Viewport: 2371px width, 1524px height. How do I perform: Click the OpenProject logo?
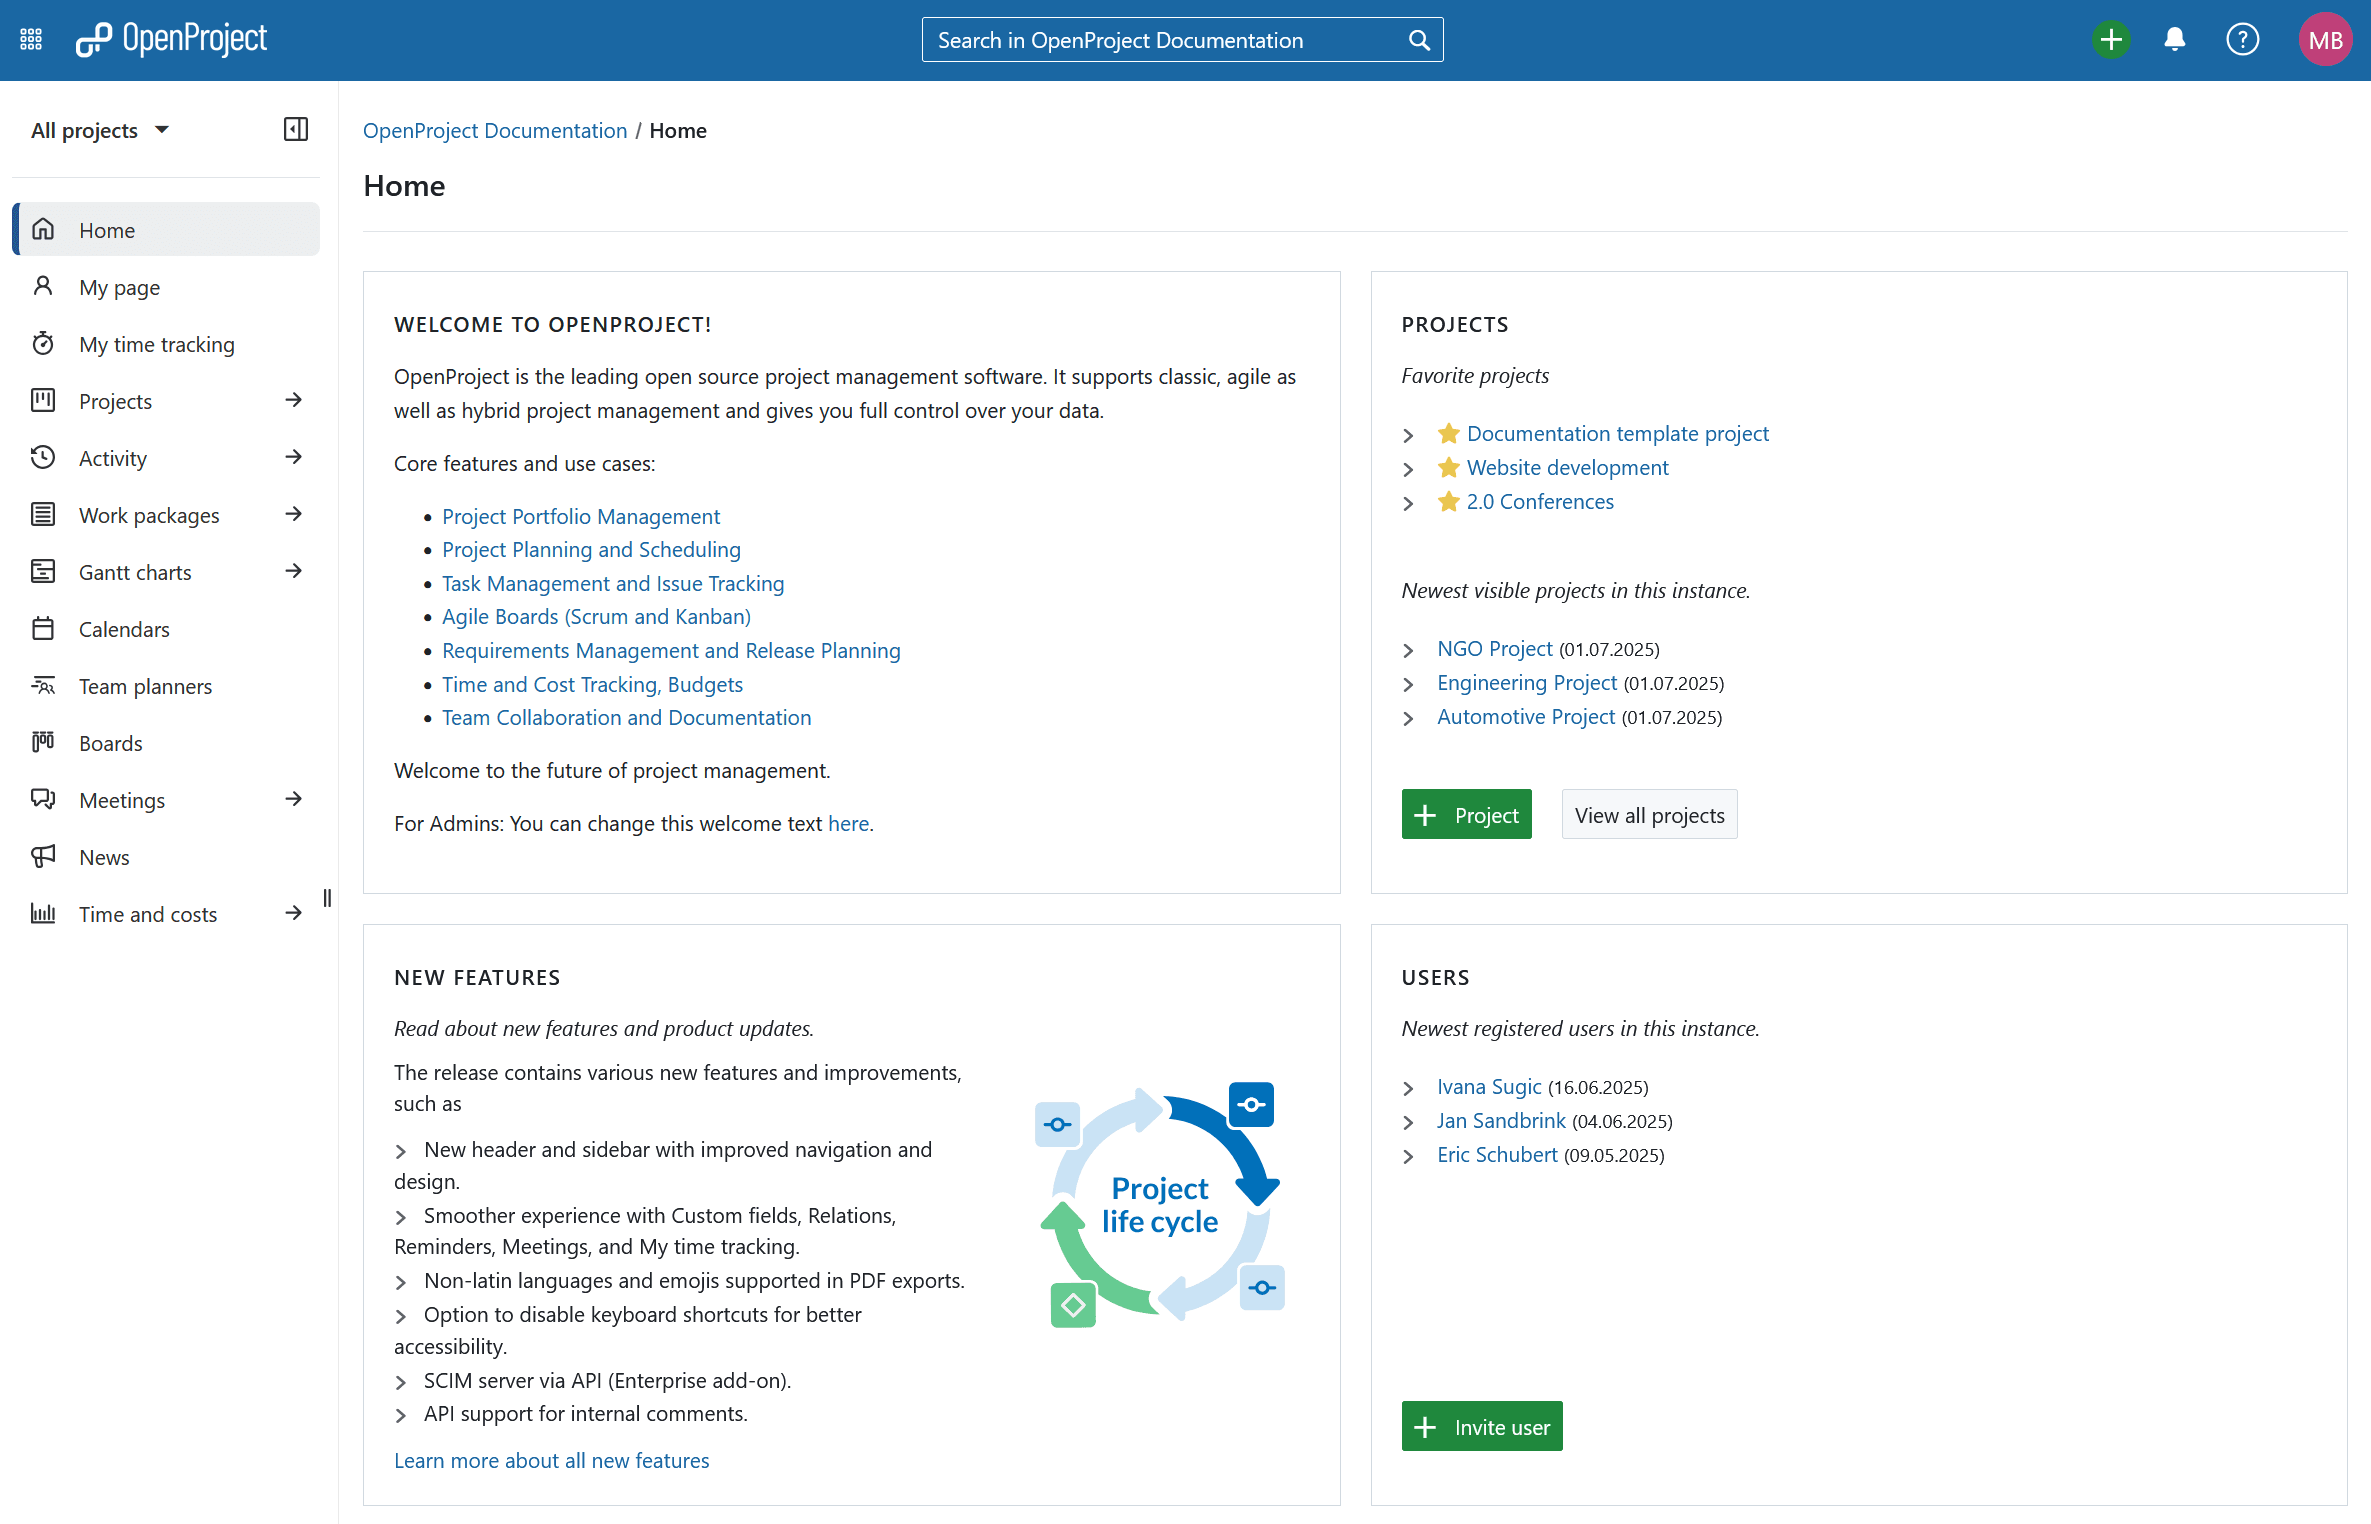click(x=172, y=40)
